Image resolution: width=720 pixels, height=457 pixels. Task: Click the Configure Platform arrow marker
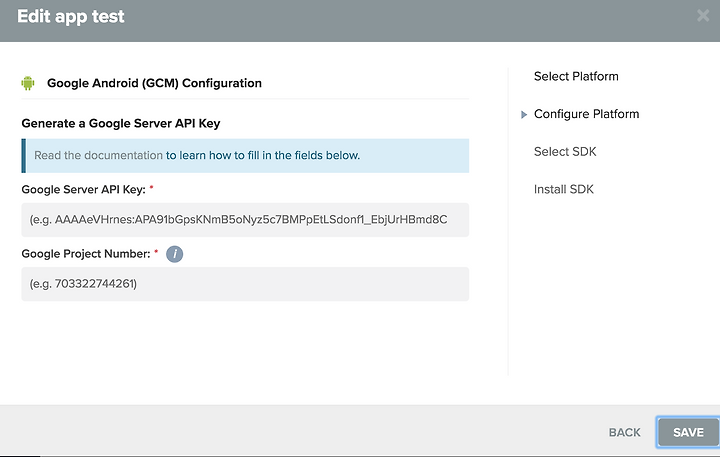(524, 115)
